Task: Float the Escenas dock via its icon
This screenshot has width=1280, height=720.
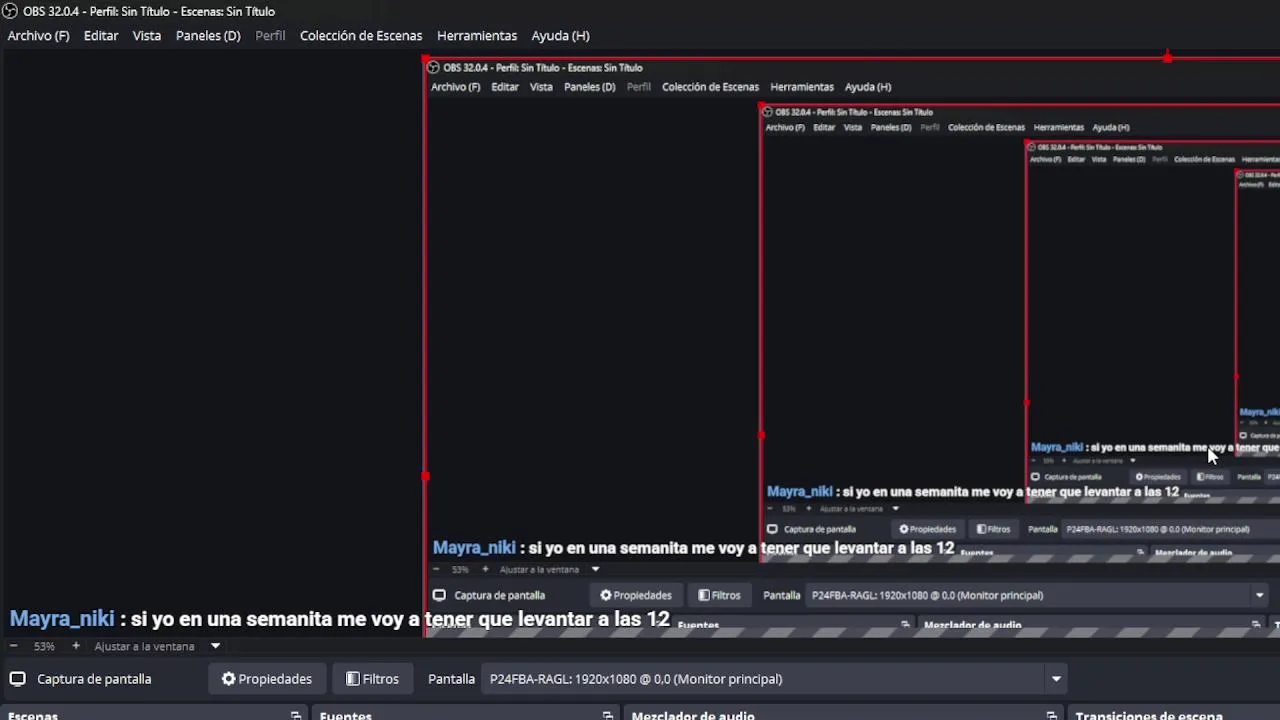Action: pyautogui.click(x=296, y=715)
